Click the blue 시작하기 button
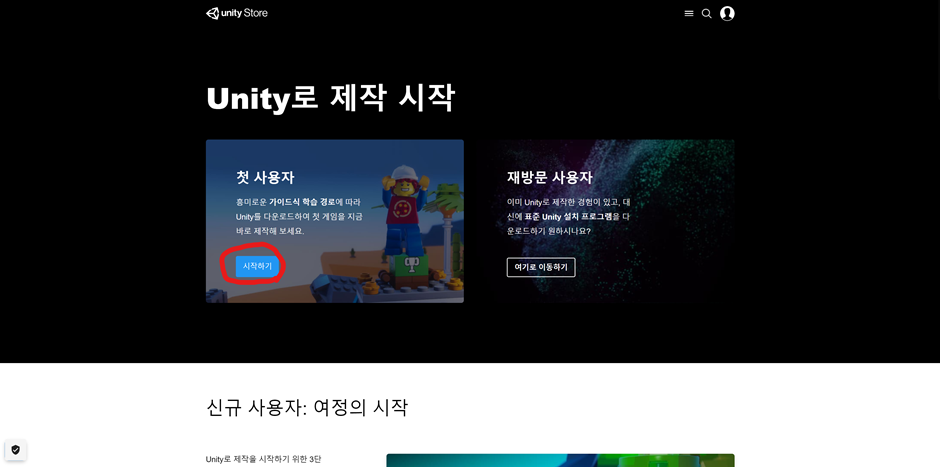Image resolution: width=940 pixels, height=467 pixels. 257,266
